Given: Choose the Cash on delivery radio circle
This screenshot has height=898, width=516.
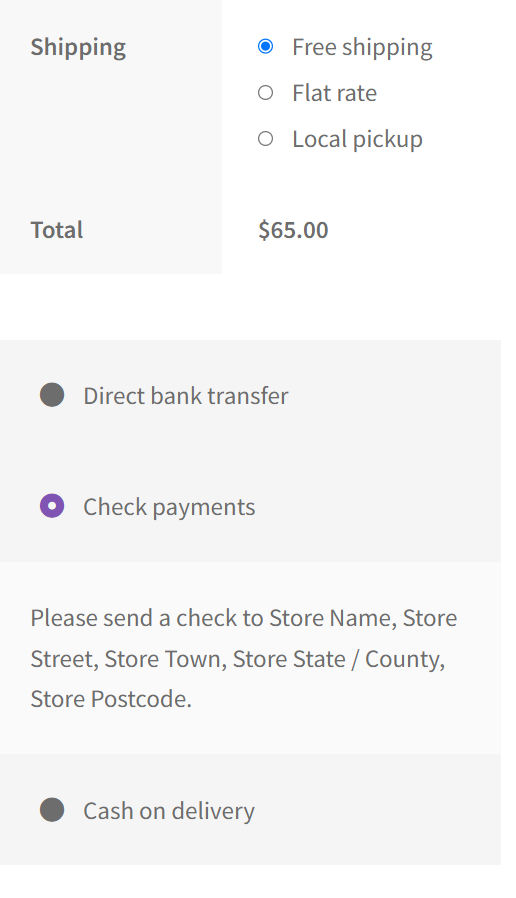Looking at the screenshot, I should [x=52, y=810].
